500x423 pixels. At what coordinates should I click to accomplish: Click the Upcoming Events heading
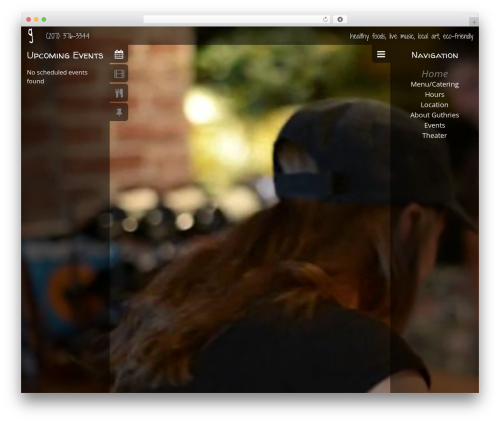pyautogui.click(x=65, y=55)
